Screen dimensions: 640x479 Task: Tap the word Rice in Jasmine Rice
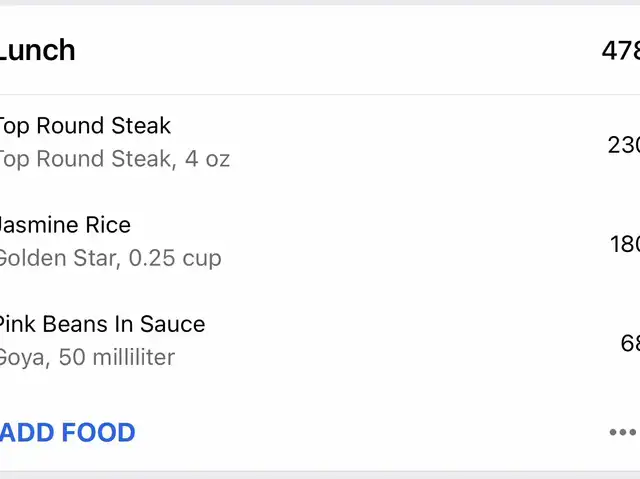tap(109, 225)
